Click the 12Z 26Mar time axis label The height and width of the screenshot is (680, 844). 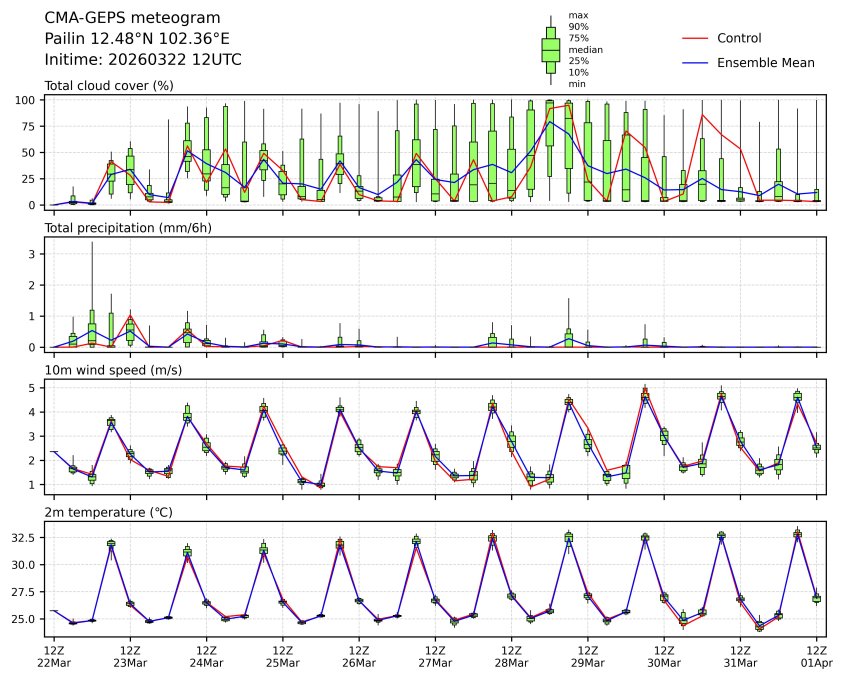coord(359,656)
